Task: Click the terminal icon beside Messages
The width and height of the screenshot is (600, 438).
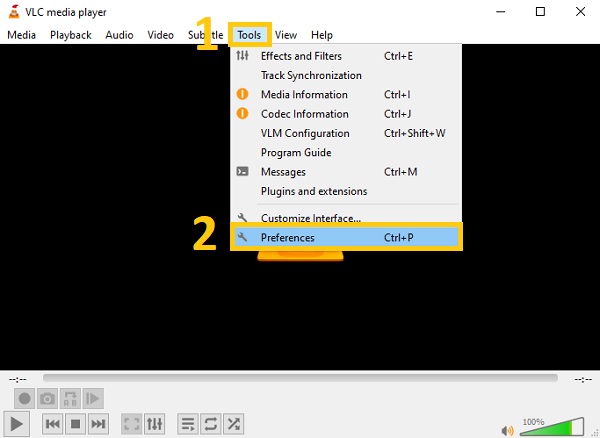Action: (242, 171)
